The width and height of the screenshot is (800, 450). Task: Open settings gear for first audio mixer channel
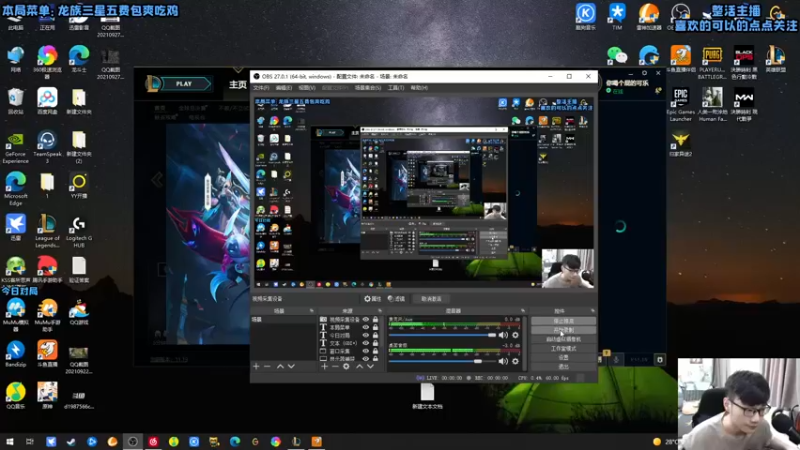[x=515, y=335]
